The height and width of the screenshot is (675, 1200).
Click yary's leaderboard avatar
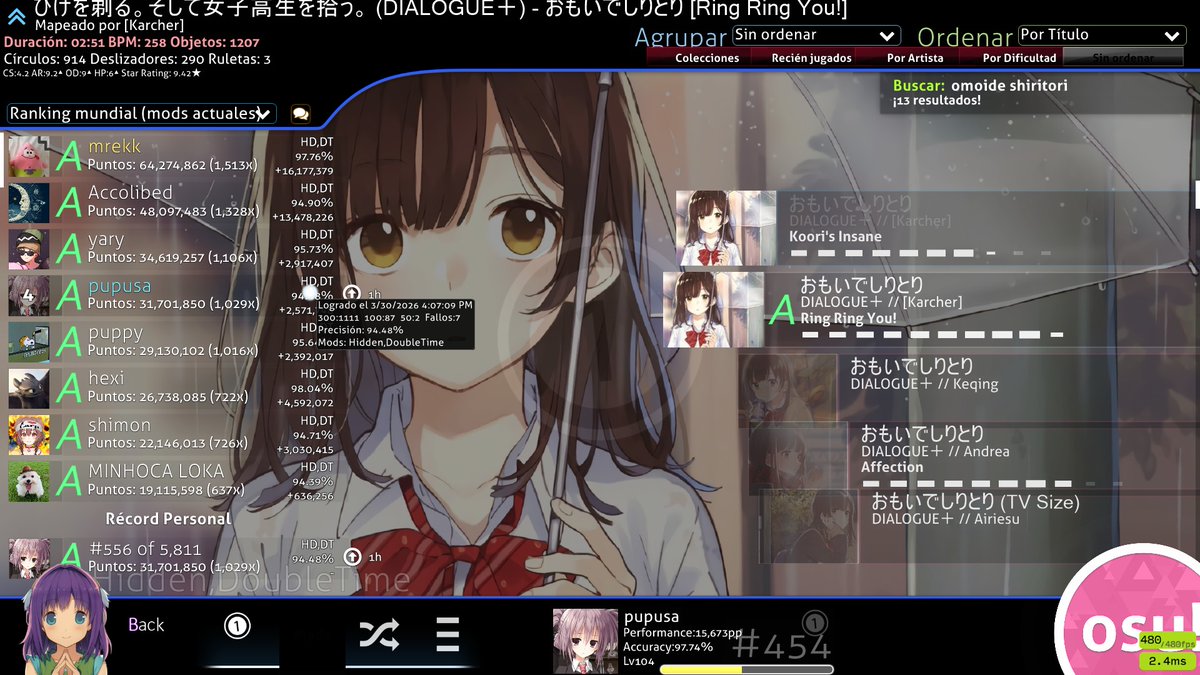click(29, 250)
